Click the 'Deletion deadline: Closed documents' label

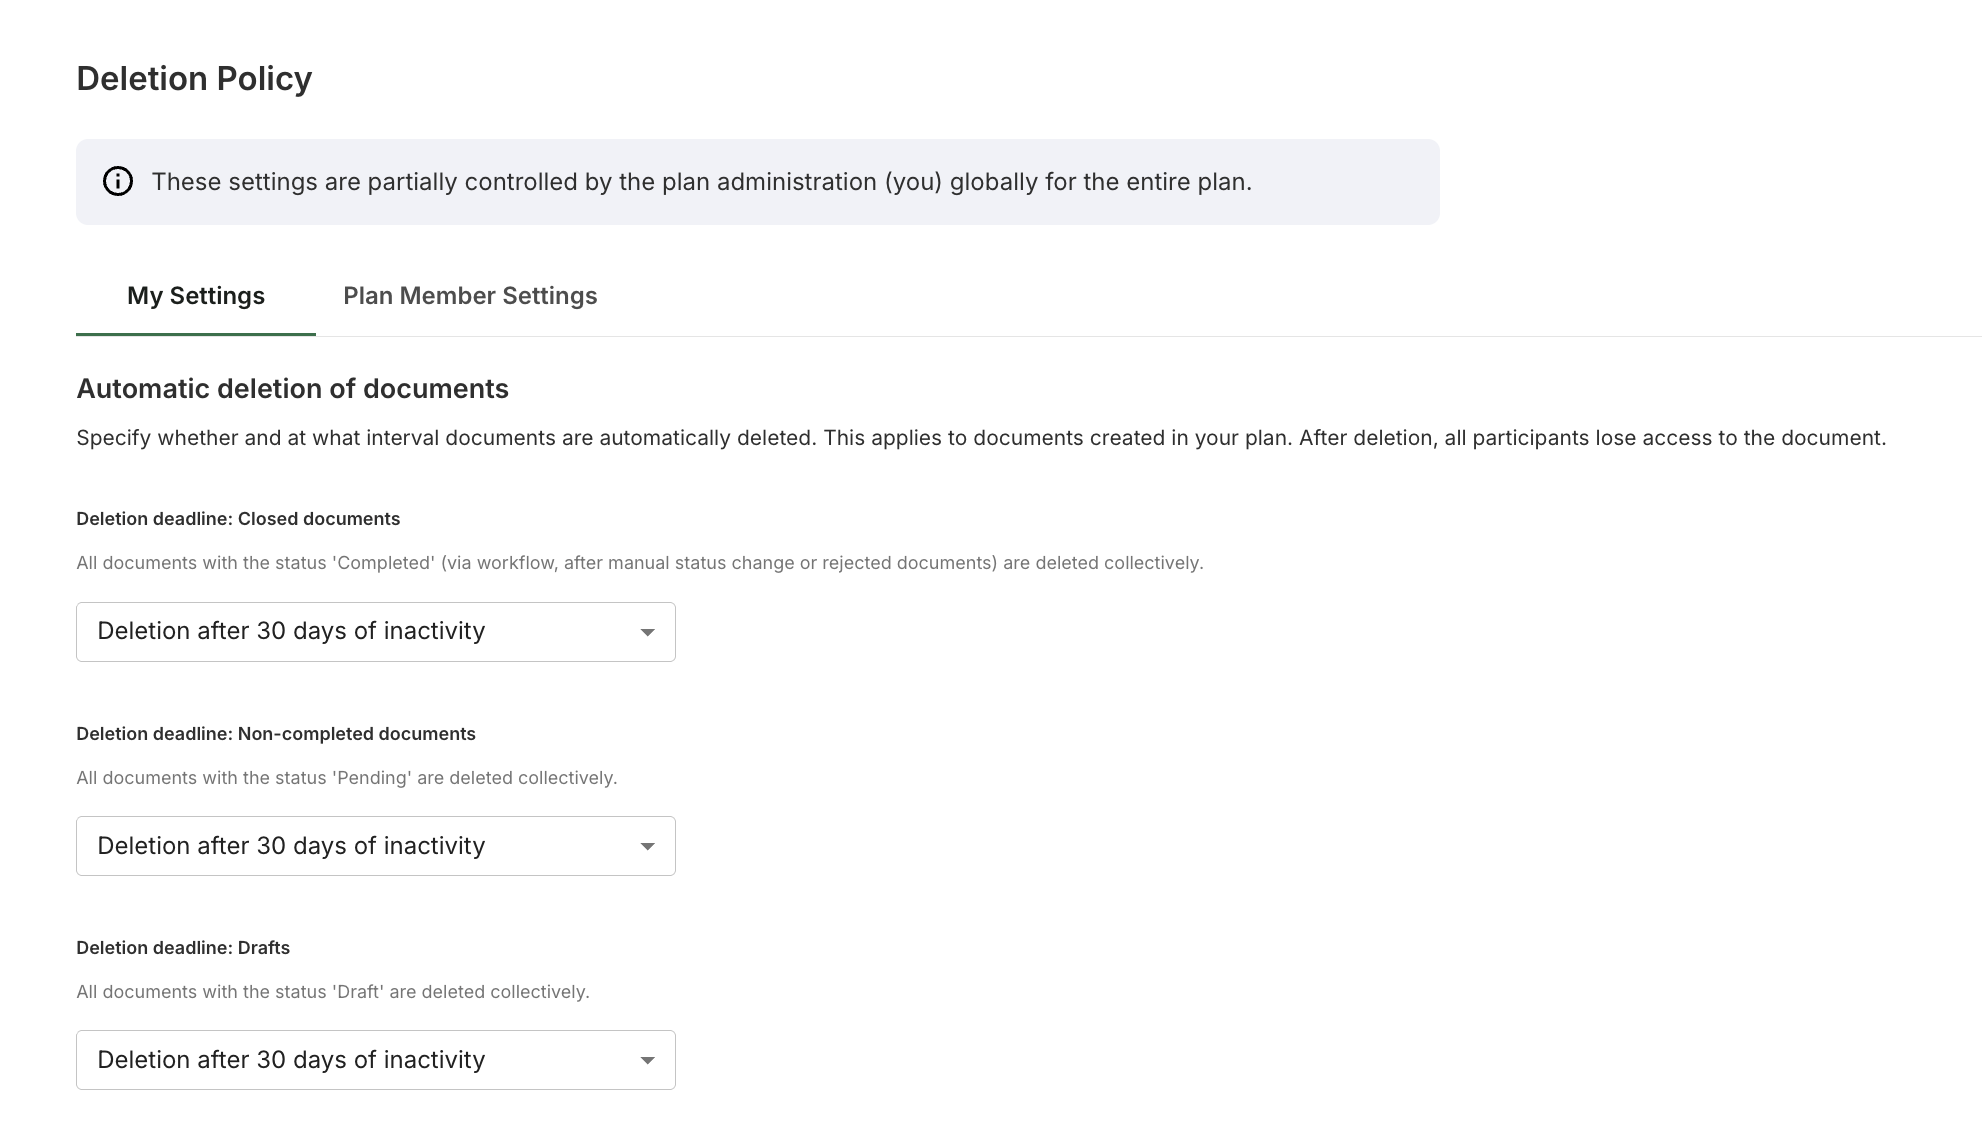click(238, 519)
